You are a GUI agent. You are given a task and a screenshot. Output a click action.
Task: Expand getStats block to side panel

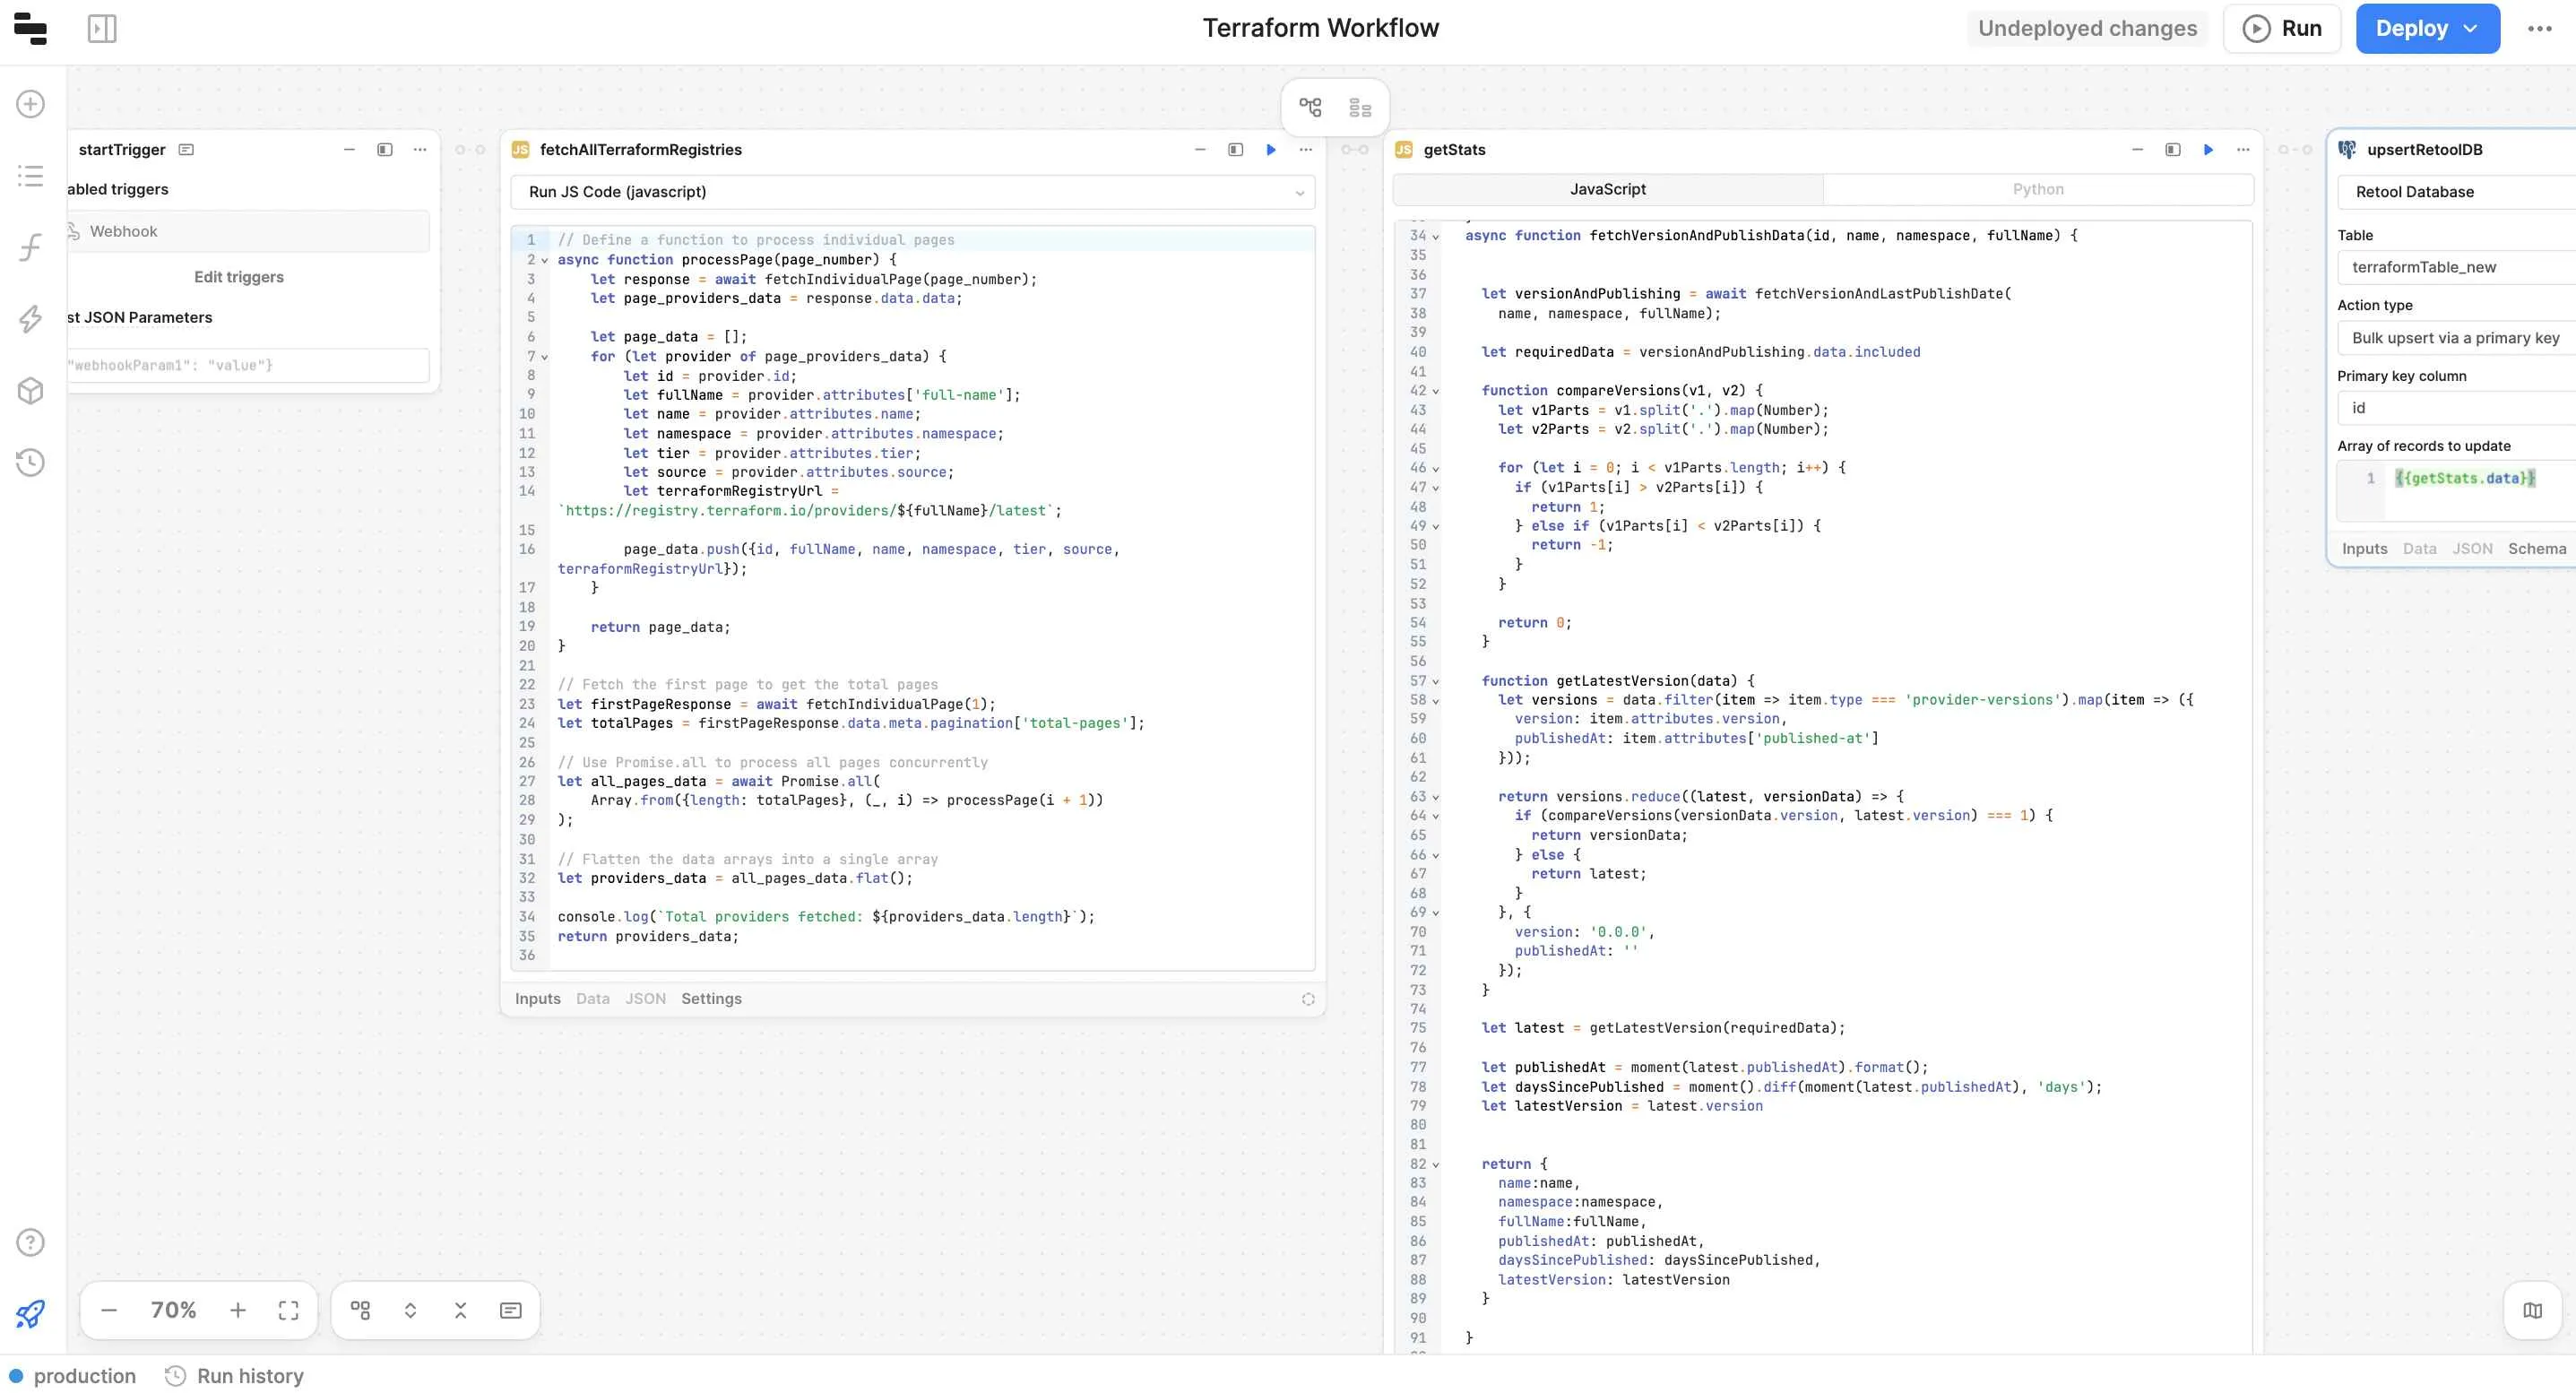pos(2173,150)
